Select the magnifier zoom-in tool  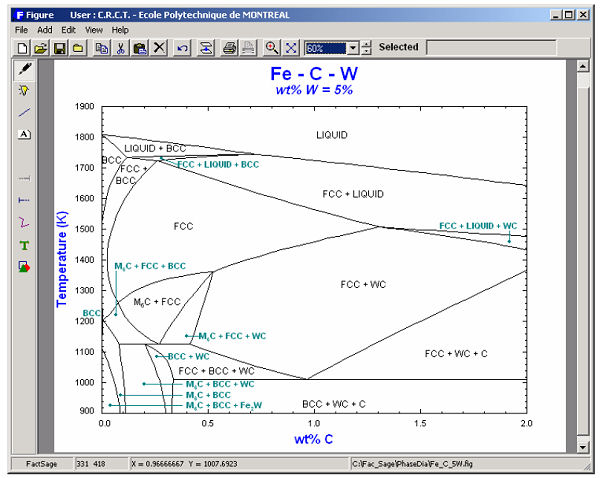point(271,48)
